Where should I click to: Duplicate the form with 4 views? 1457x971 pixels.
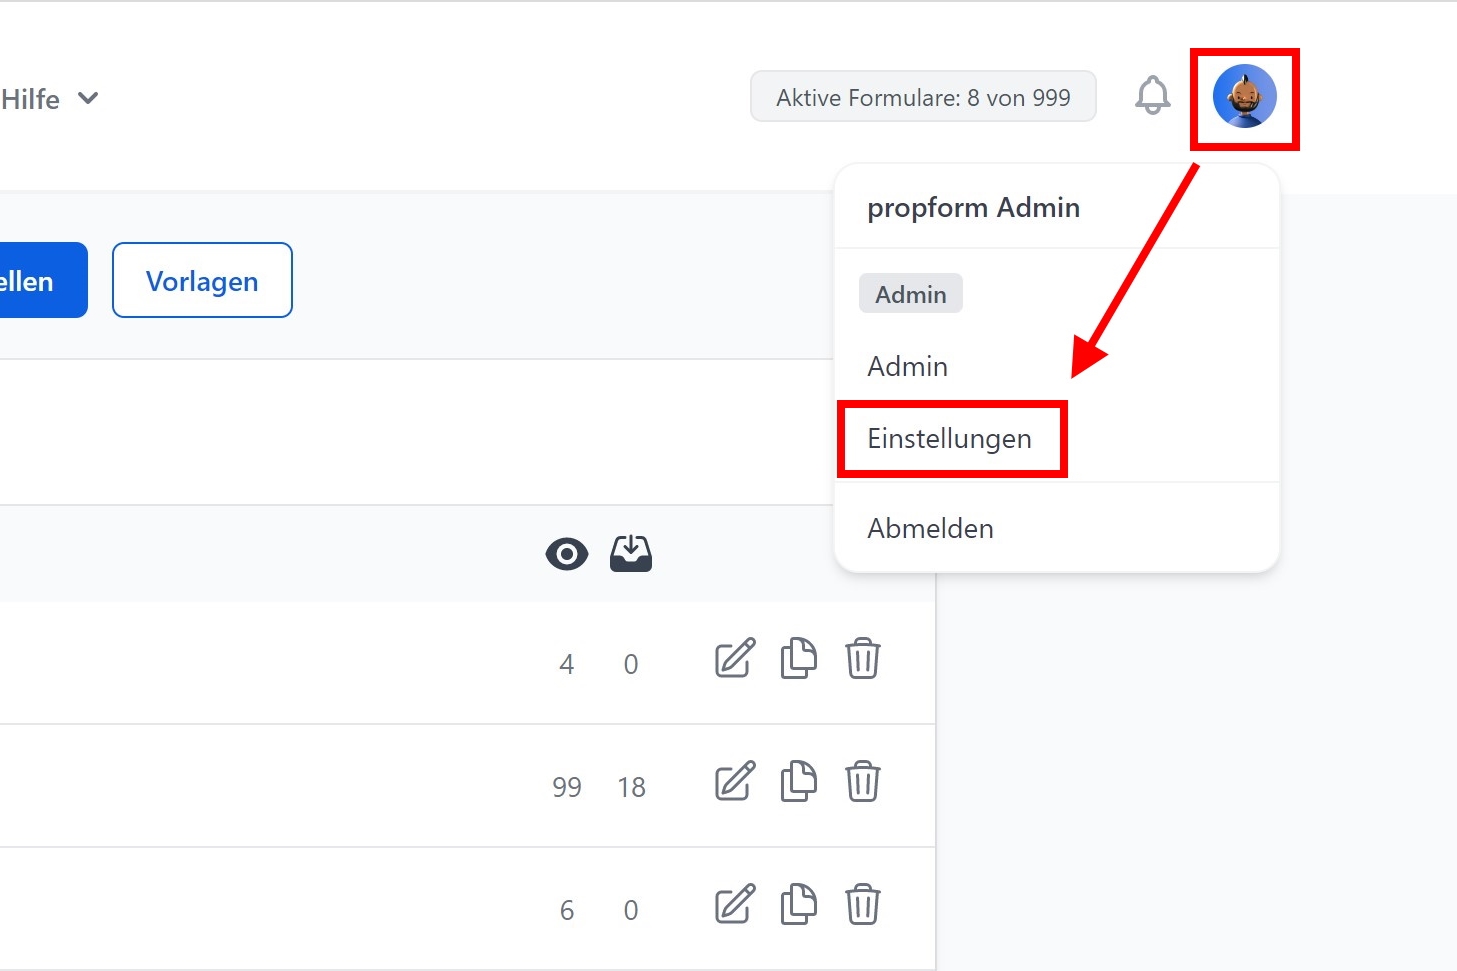[798, 660]
